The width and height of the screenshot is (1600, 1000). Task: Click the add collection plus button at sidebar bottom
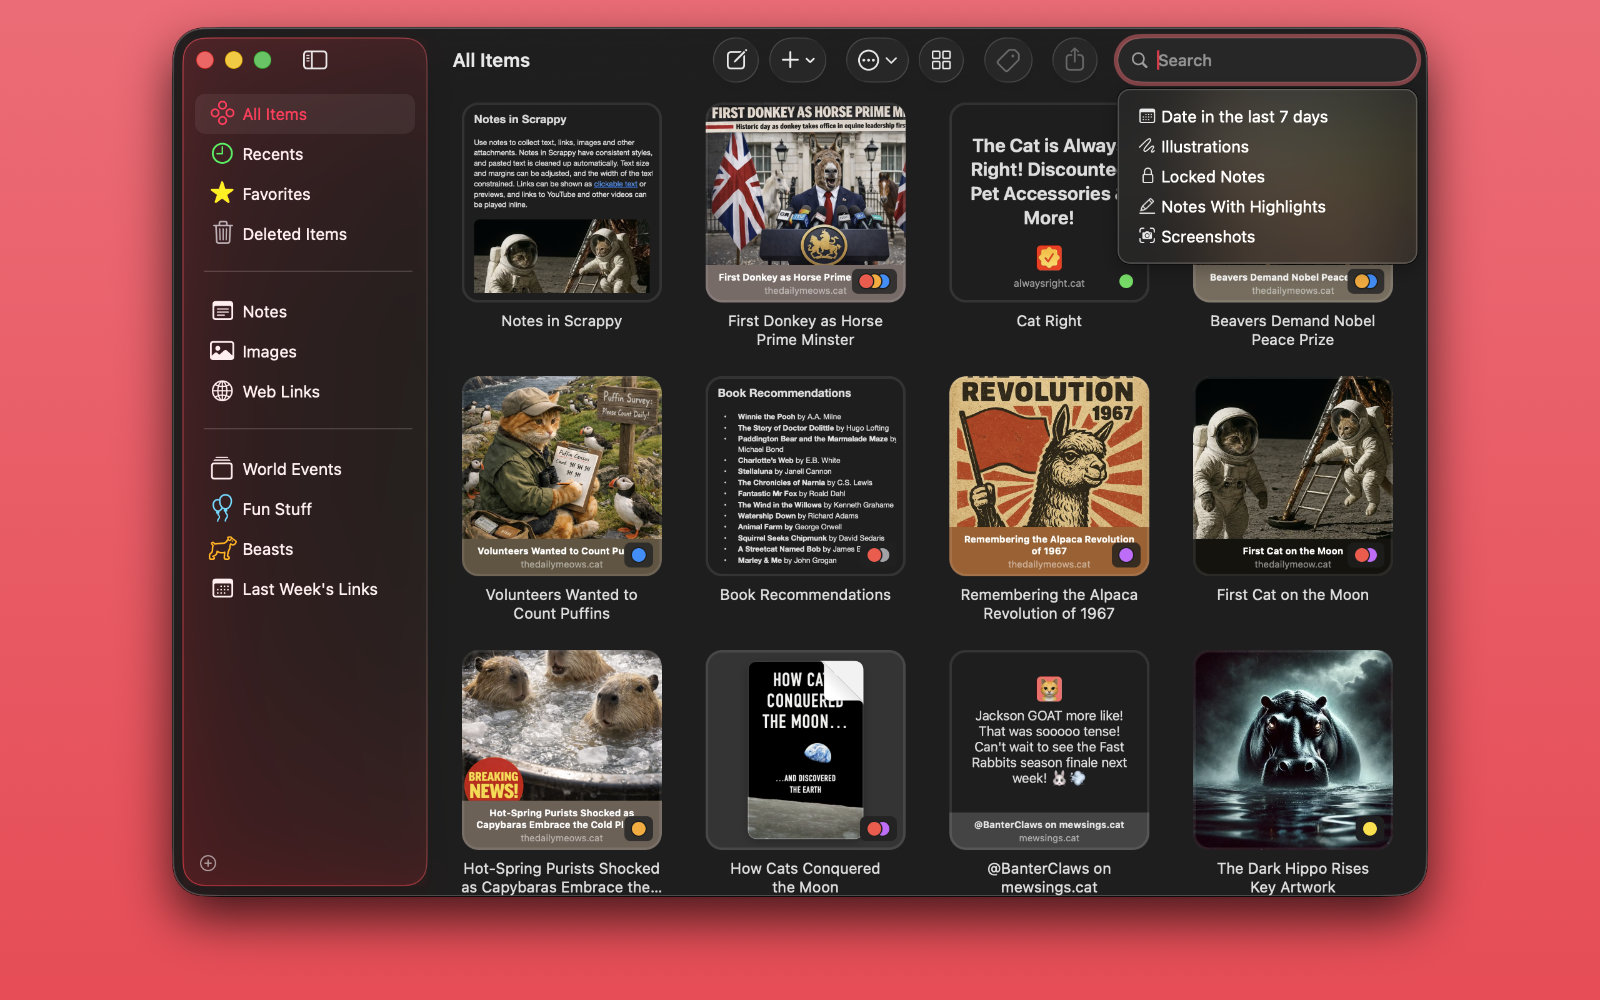point(208,863)
